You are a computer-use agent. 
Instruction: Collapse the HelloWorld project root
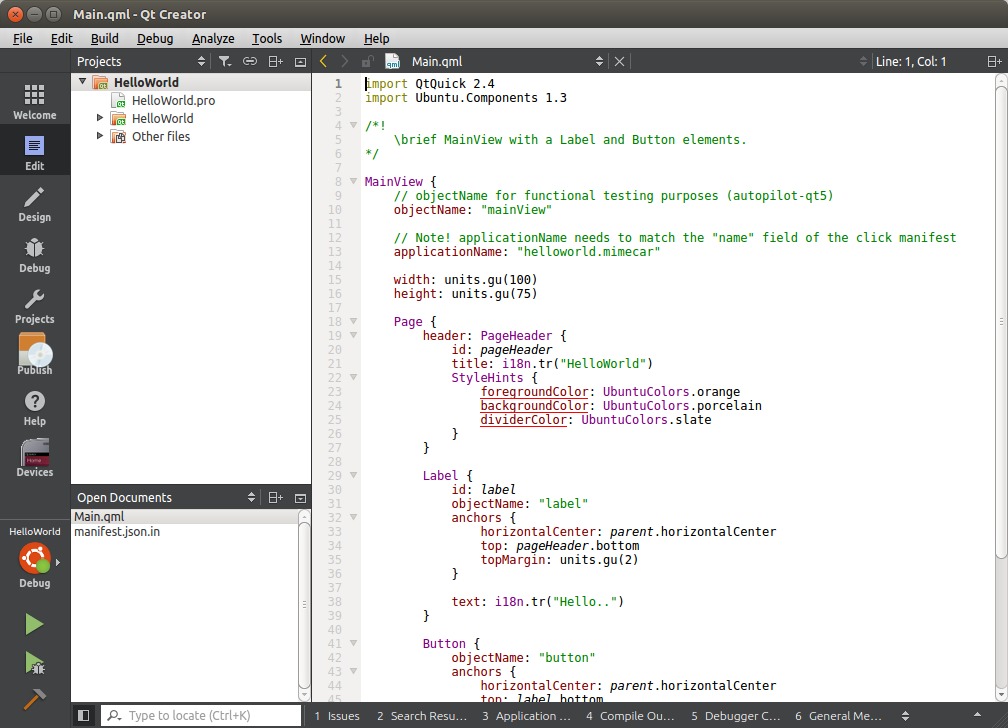82,82
